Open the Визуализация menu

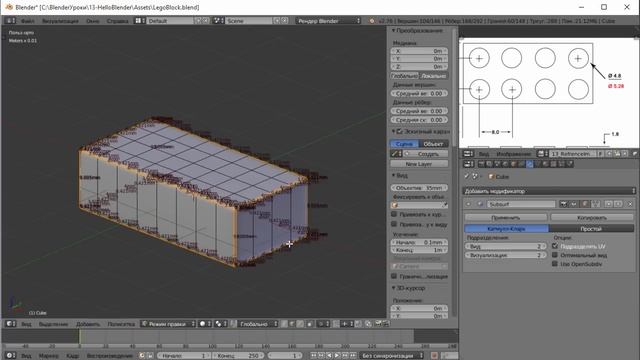[60, 21]
